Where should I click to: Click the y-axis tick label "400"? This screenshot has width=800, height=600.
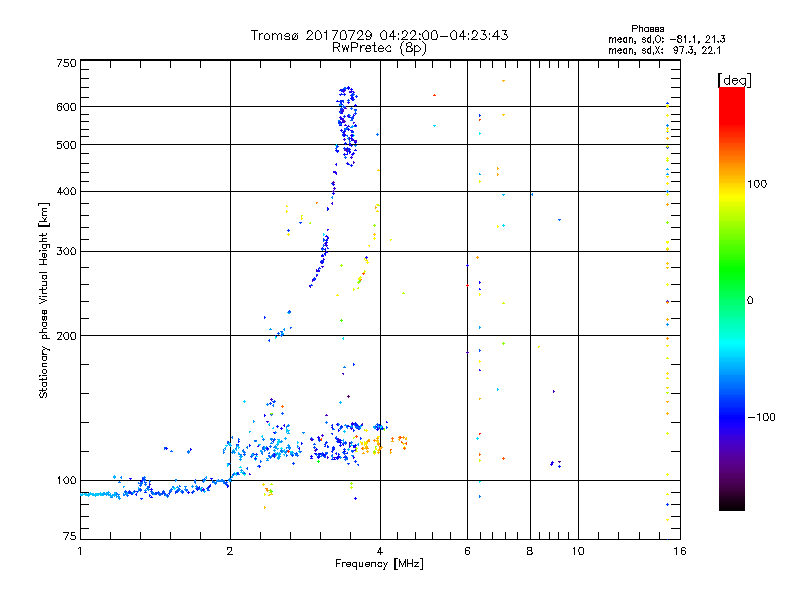tap(66, 191)
